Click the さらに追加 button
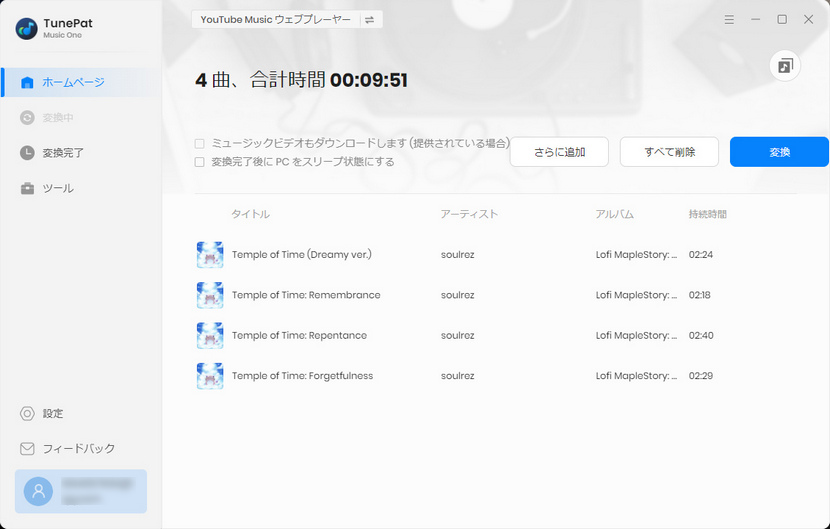 pos(559,152)
